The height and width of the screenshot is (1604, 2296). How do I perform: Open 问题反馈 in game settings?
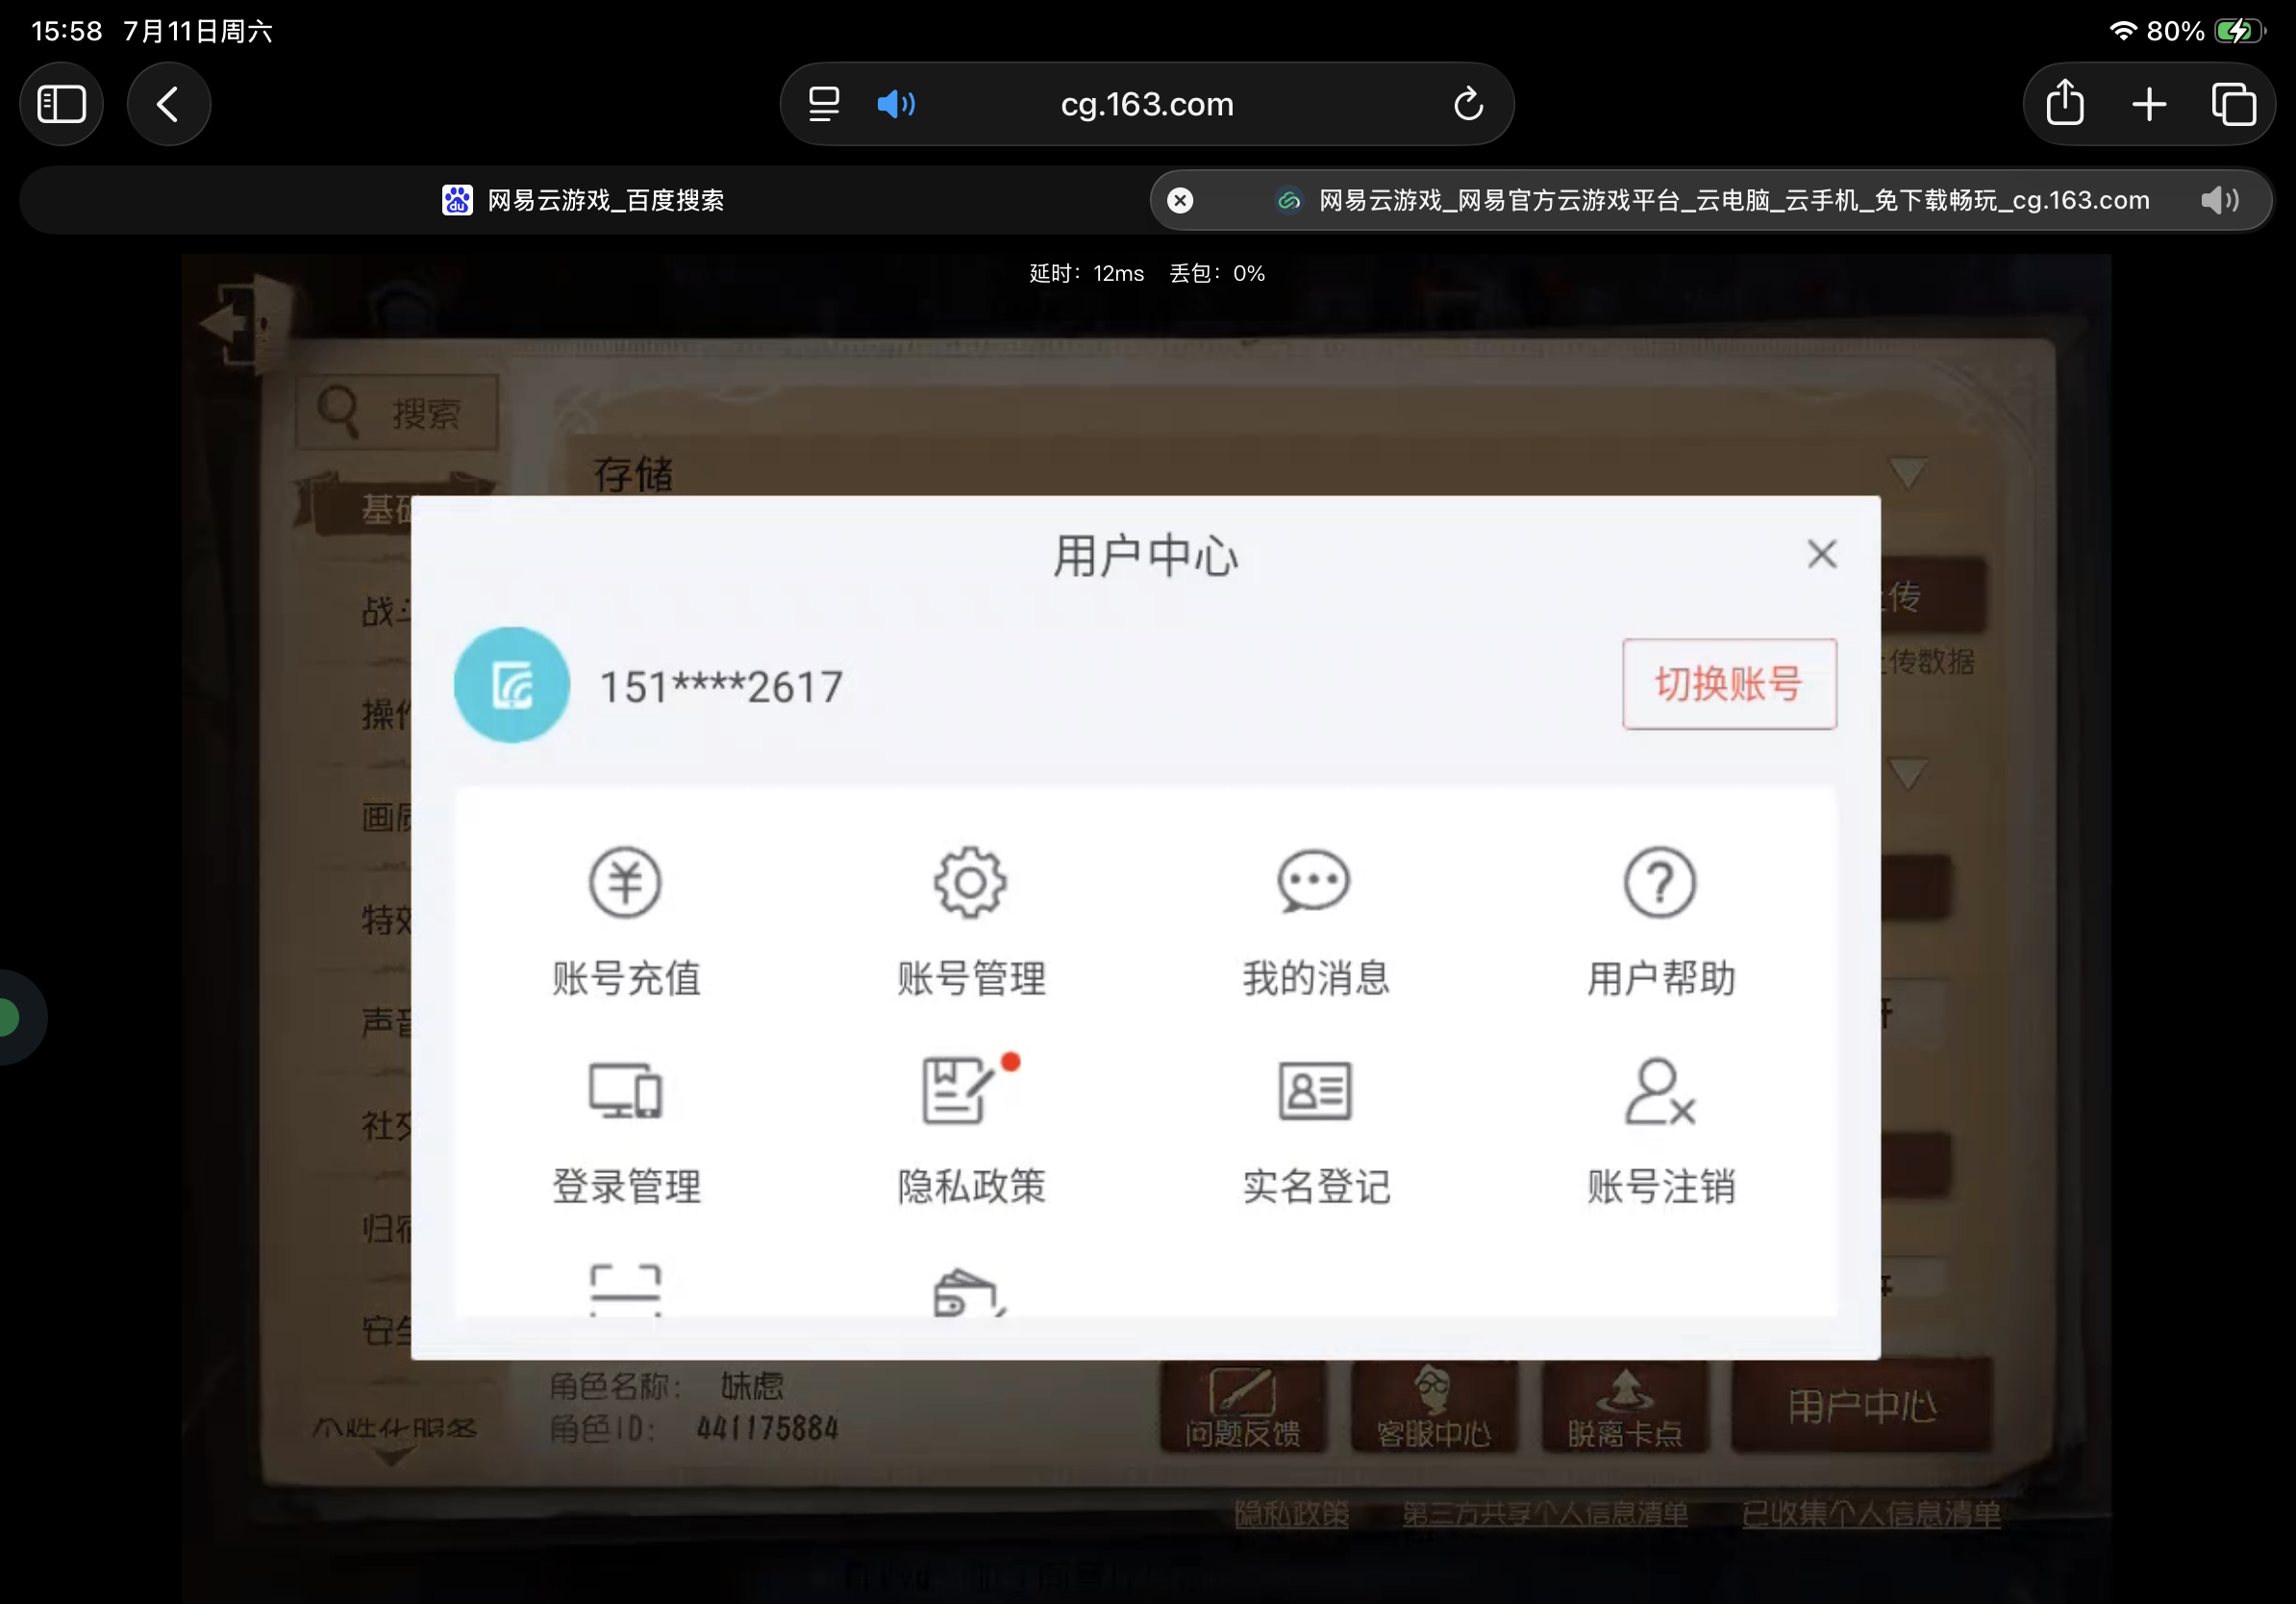click(x=1243, y=1407)
